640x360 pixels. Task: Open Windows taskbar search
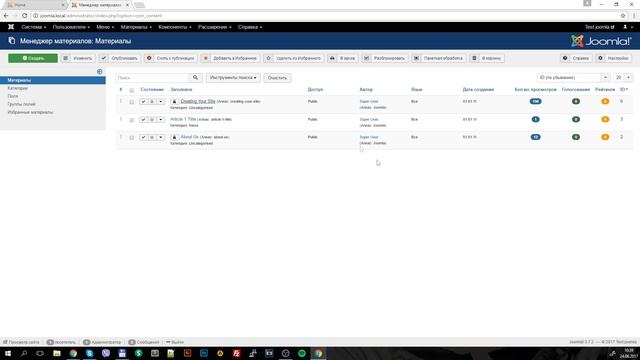(24, 353)
